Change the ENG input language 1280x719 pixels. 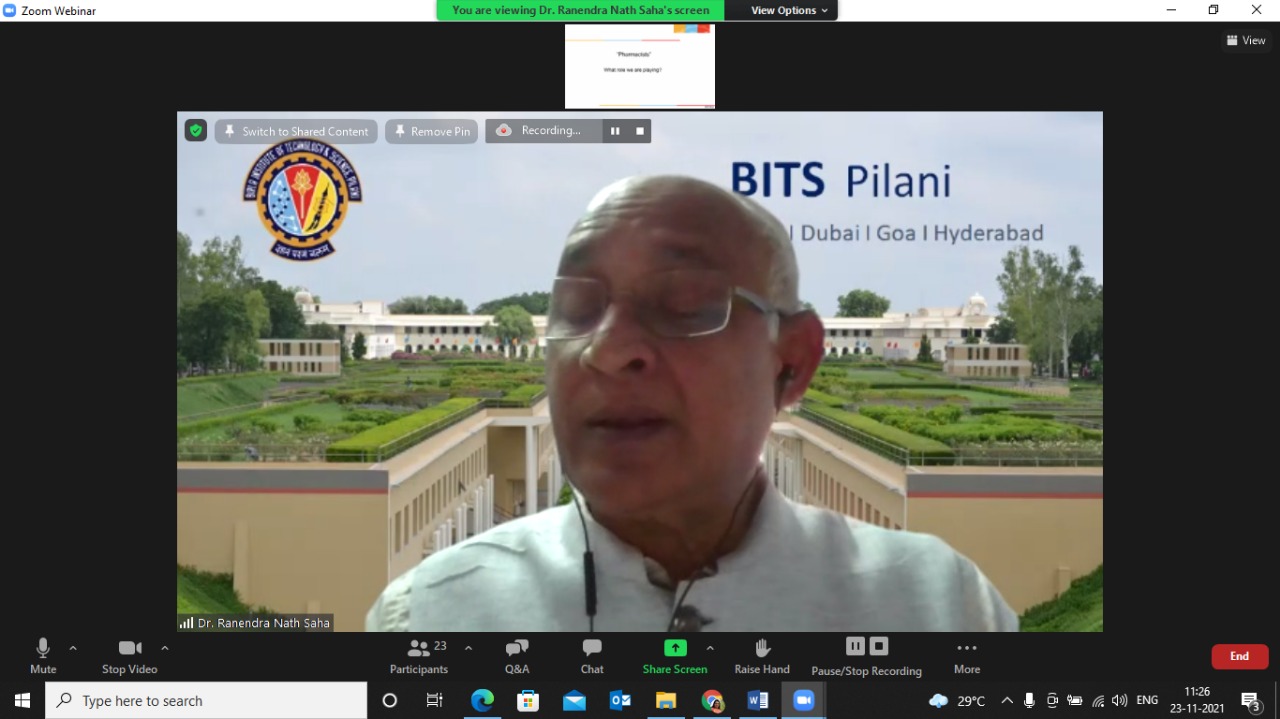(x=1147, y=701)
